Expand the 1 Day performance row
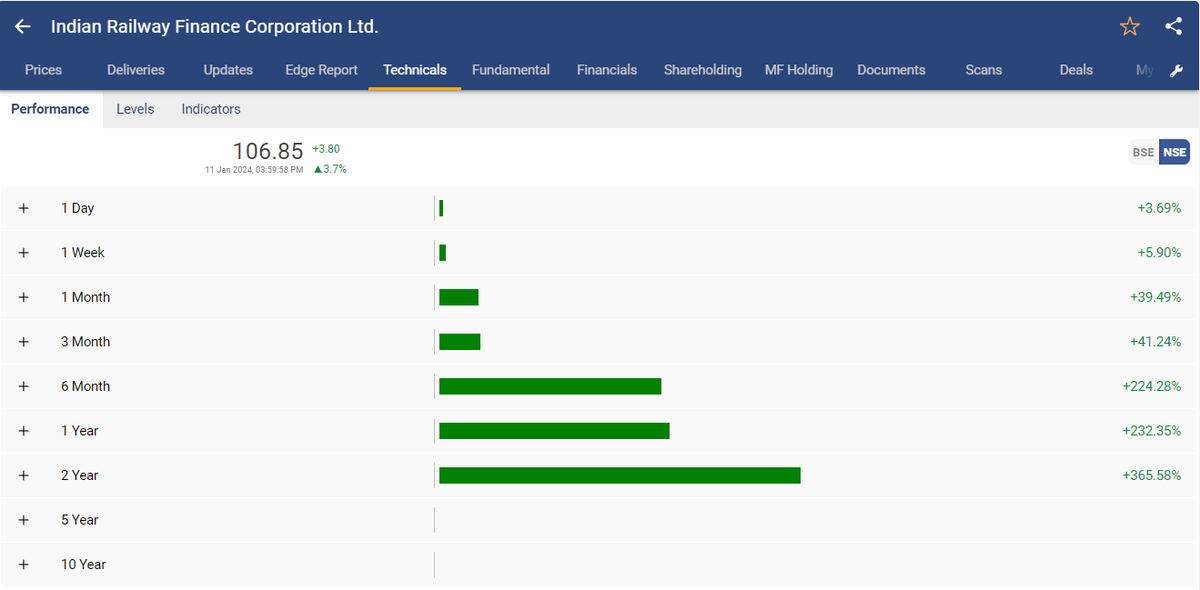The width and height of the screenshot is (1200, 590). click(x=24, y=208)
